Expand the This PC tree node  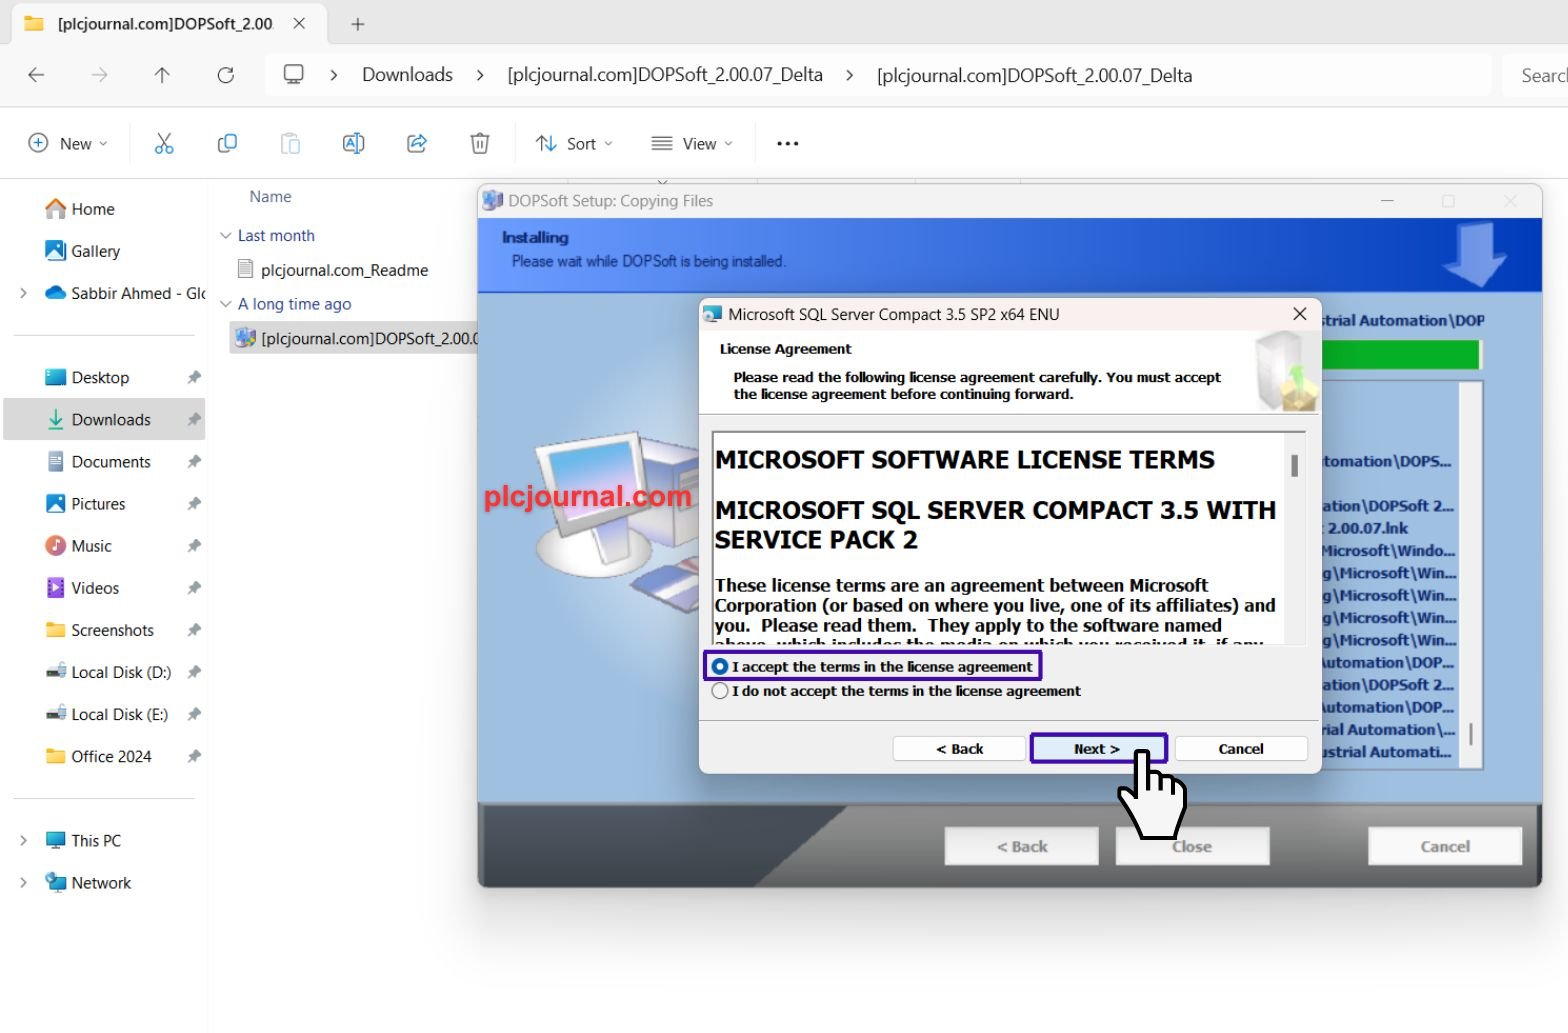pyautogui.click(x=23, y=841)
